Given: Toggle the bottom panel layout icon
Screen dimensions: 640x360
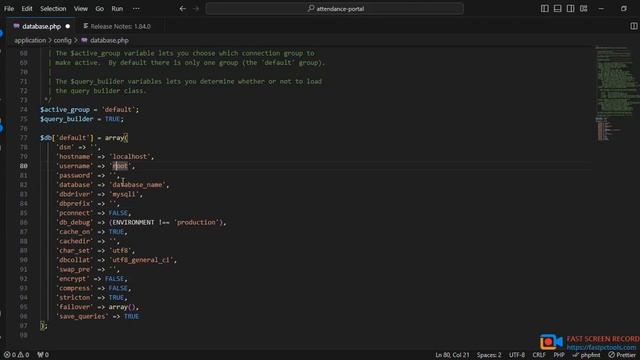Looking at the screenshot, I should pos(558,9).
